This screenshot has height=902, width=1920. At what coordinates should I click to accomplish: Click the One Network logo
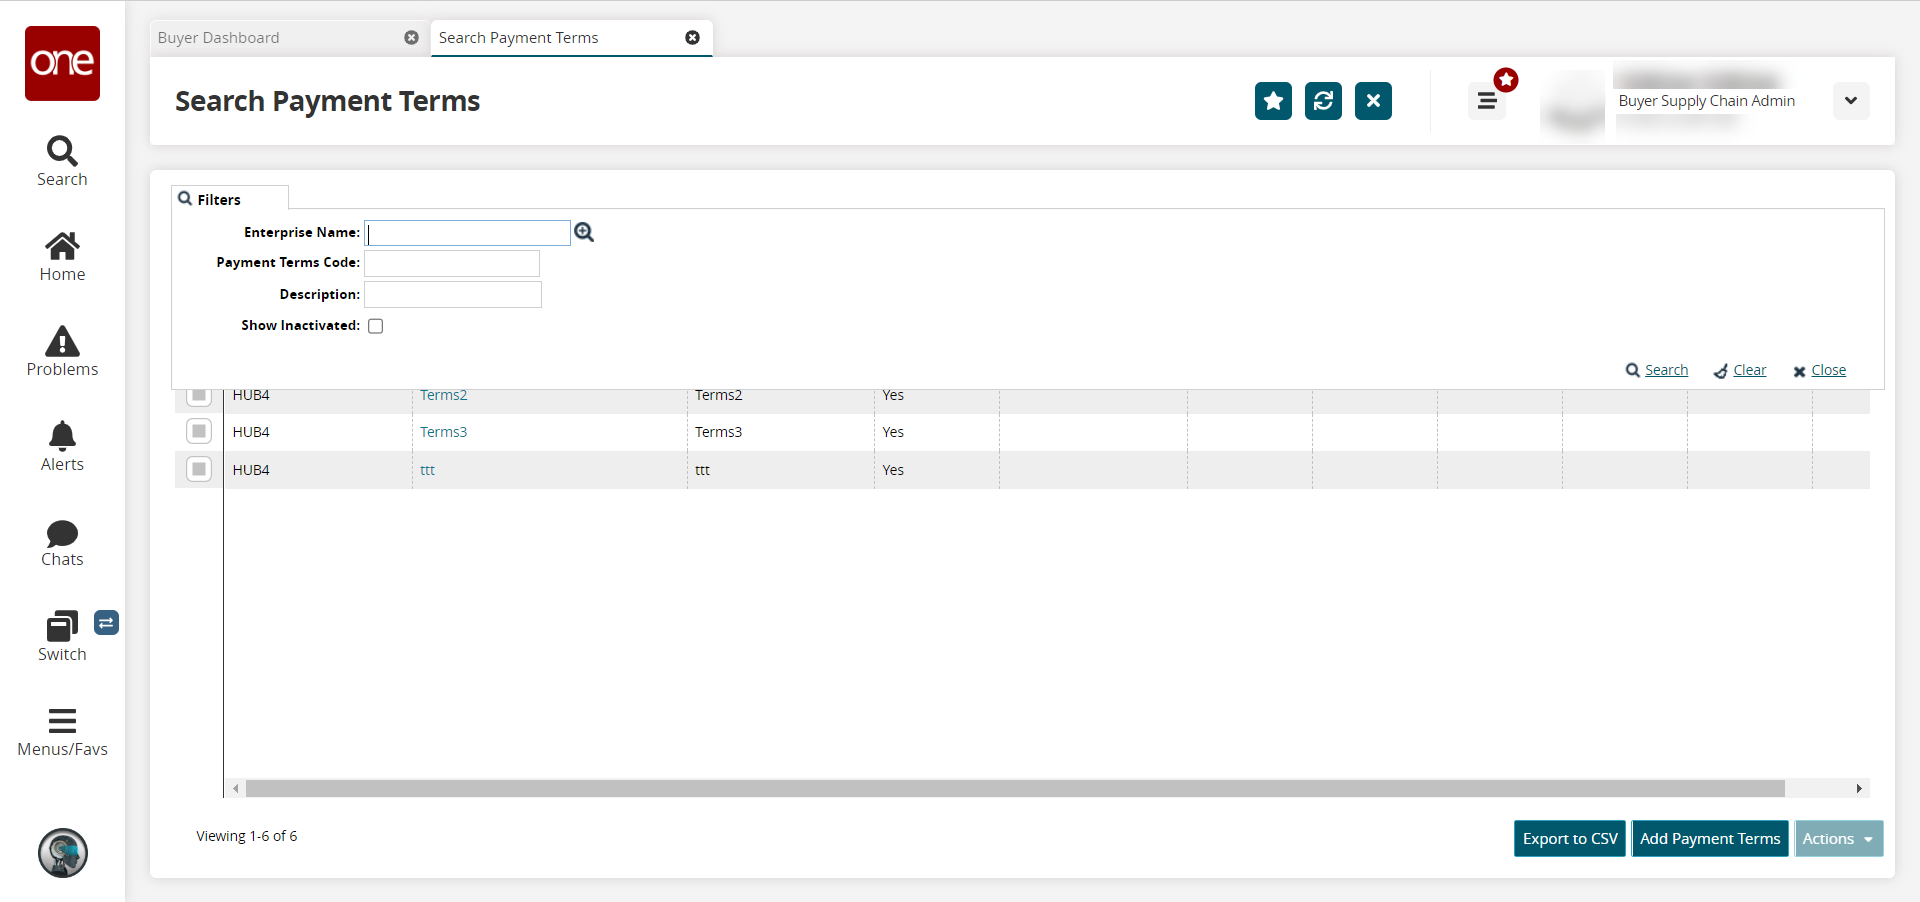click(x=62, y=63)
